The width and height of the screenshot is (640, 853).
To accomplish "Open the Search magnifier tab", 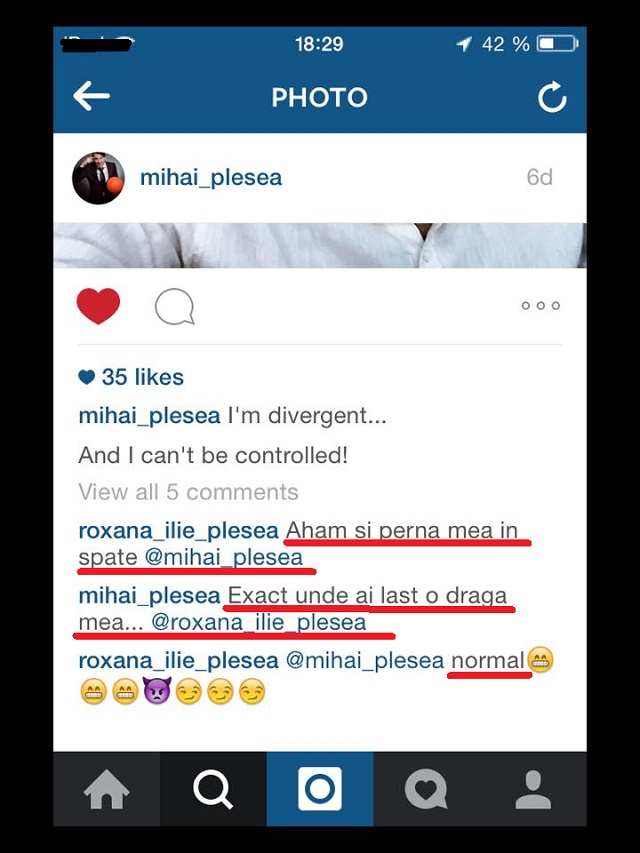I will (213, 789).
